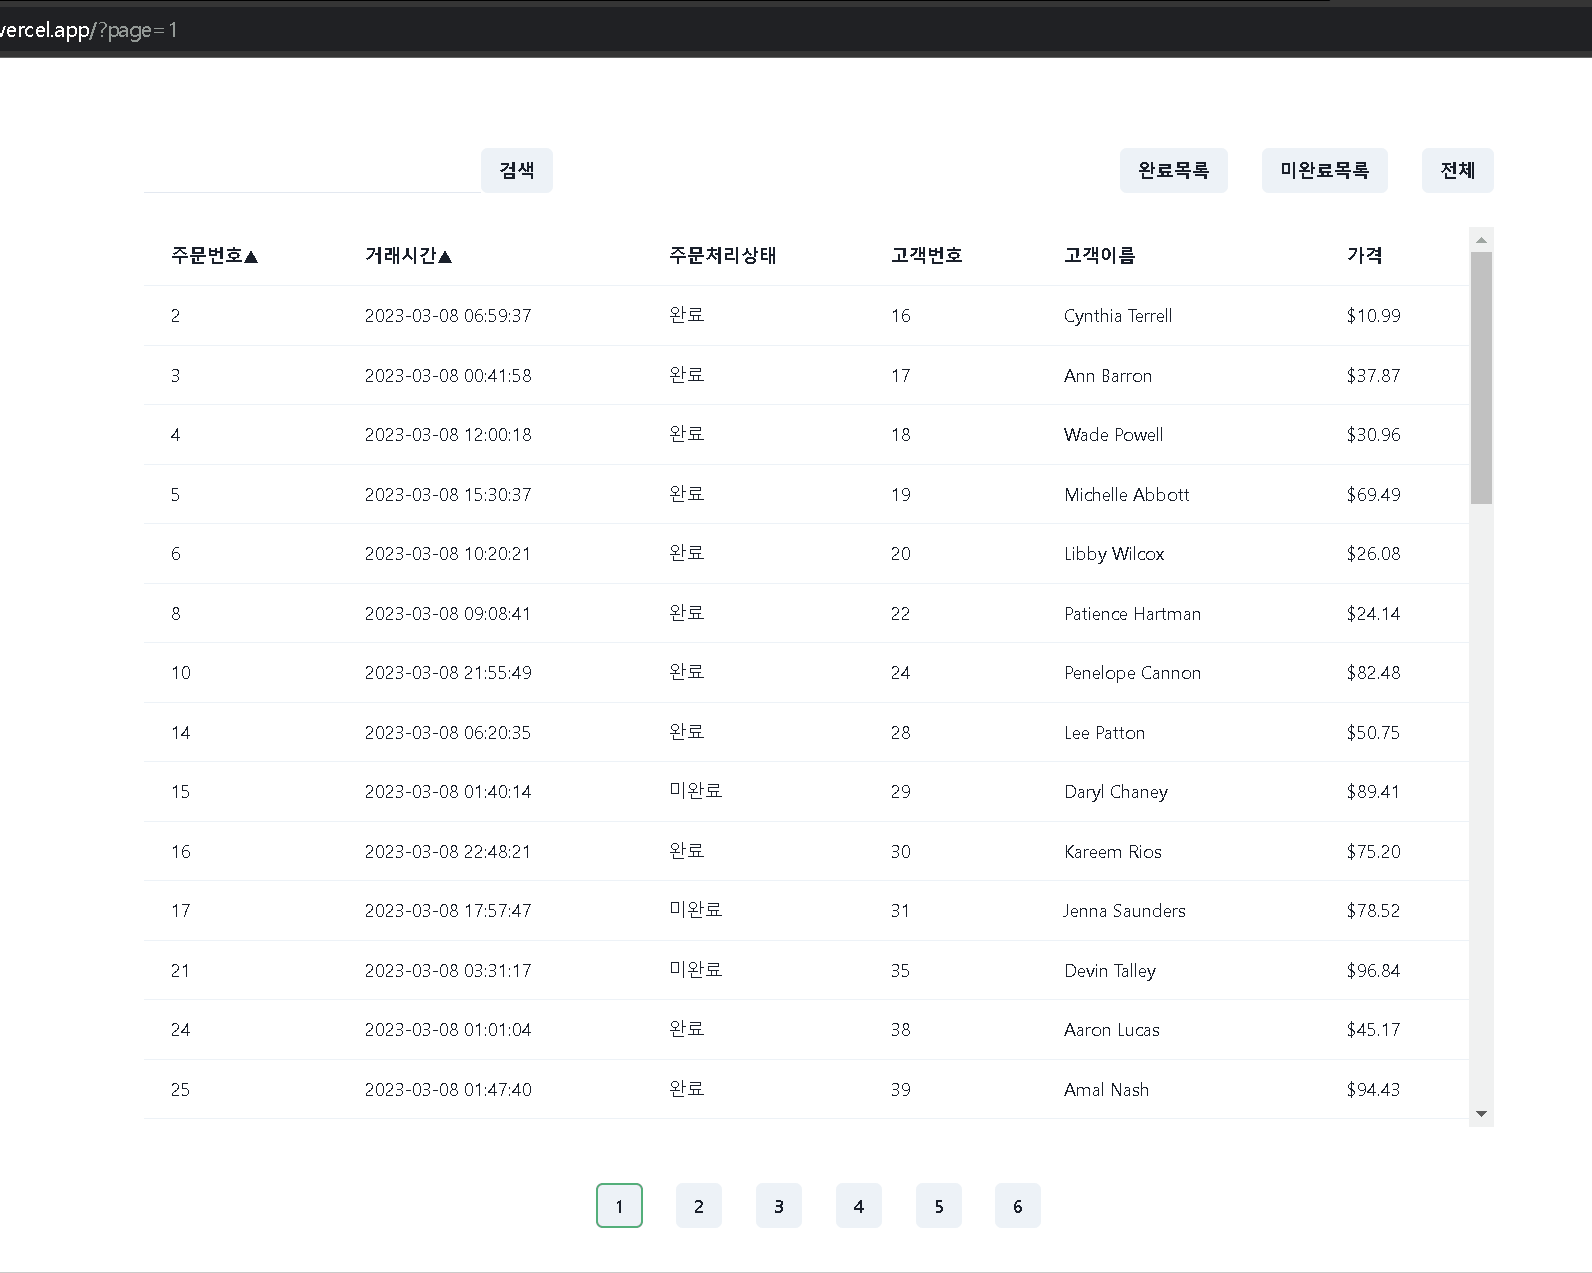The image size is (1592, 1273).
Task: Show the 완료목록 completed list
Action: click(1173, 170)
